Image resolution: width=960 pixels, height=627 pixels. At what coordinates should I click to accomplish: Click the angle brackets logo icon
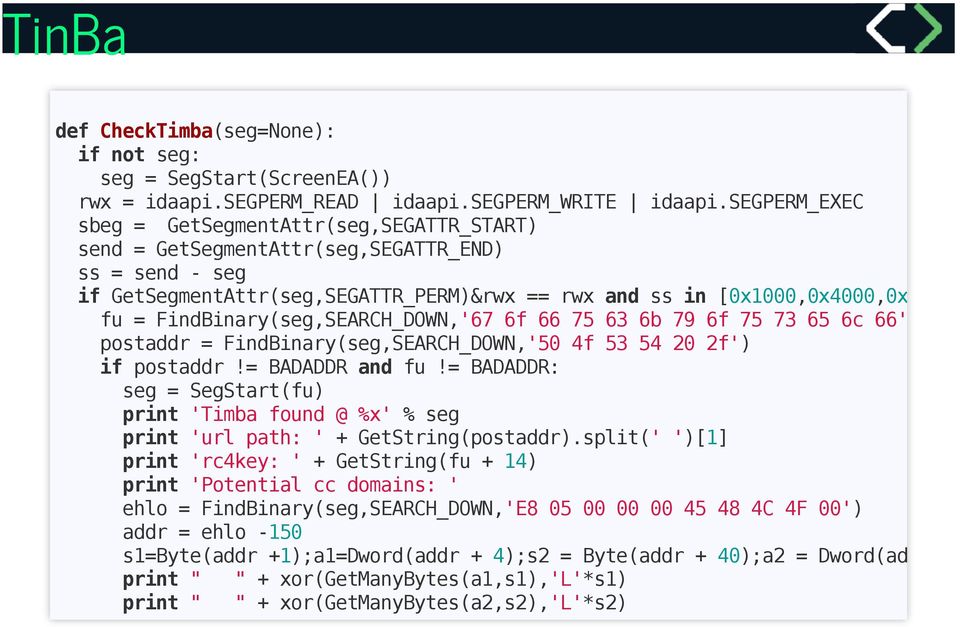(904, 28)
